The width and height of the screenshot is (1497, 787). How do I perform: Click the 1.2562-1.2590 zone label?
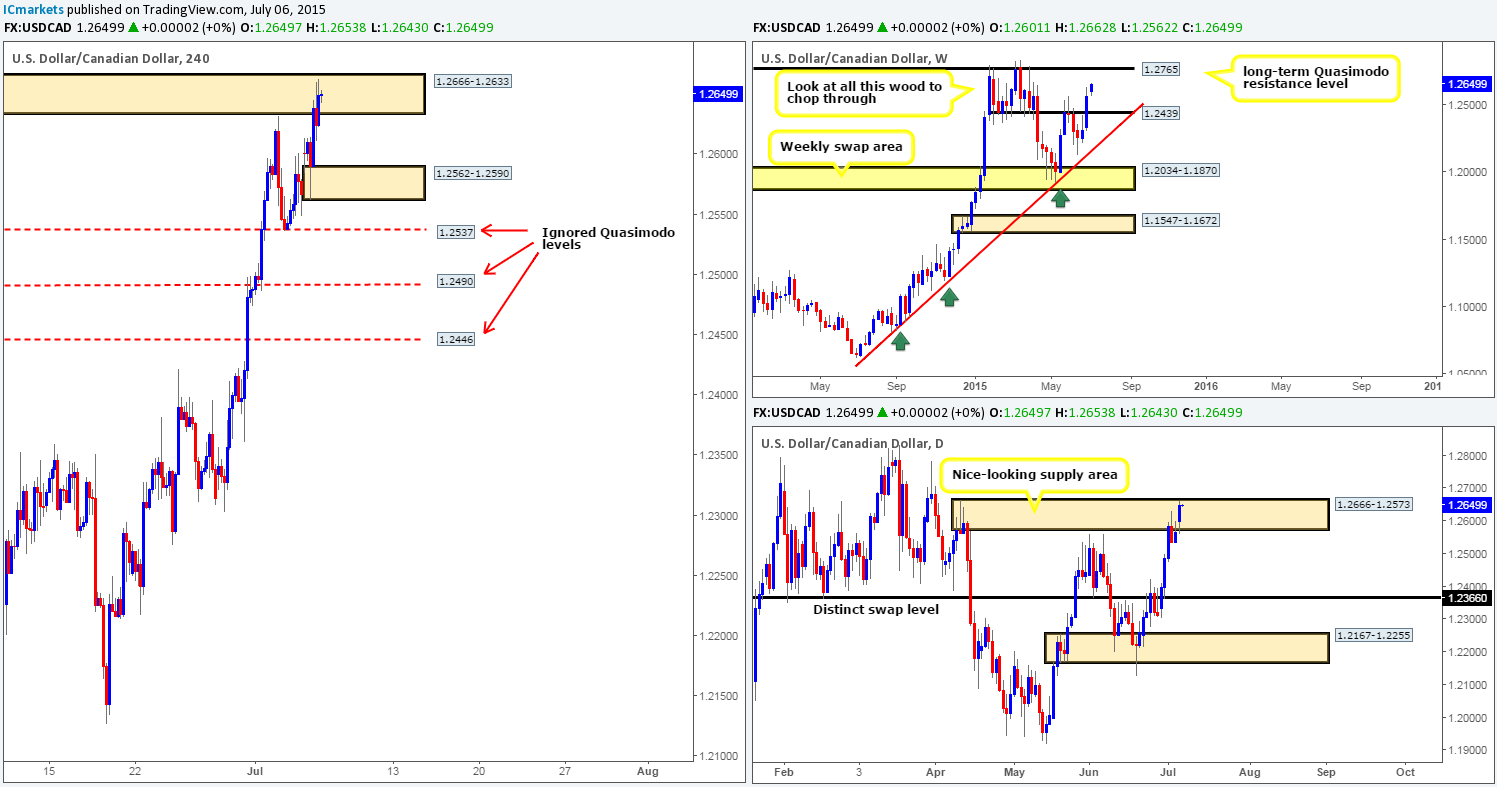473,173
